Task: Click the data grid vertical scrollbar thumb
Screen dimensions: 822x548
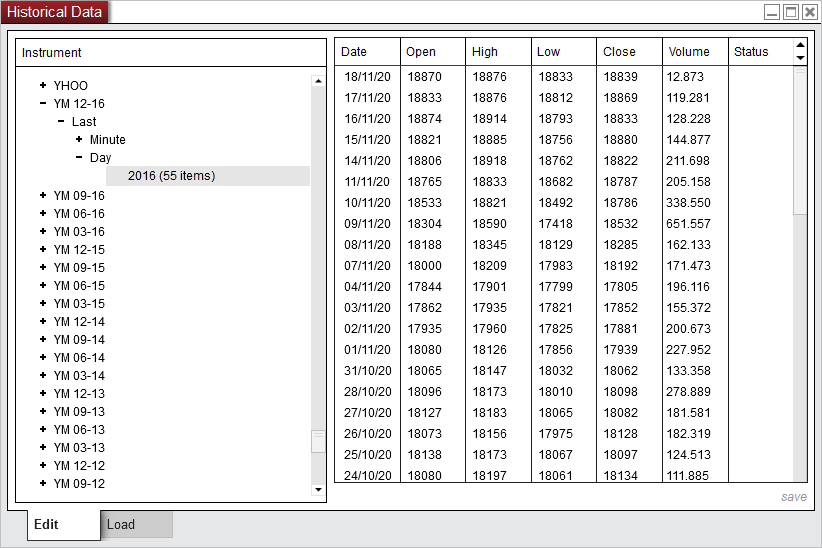Action: tap(801, 141)
